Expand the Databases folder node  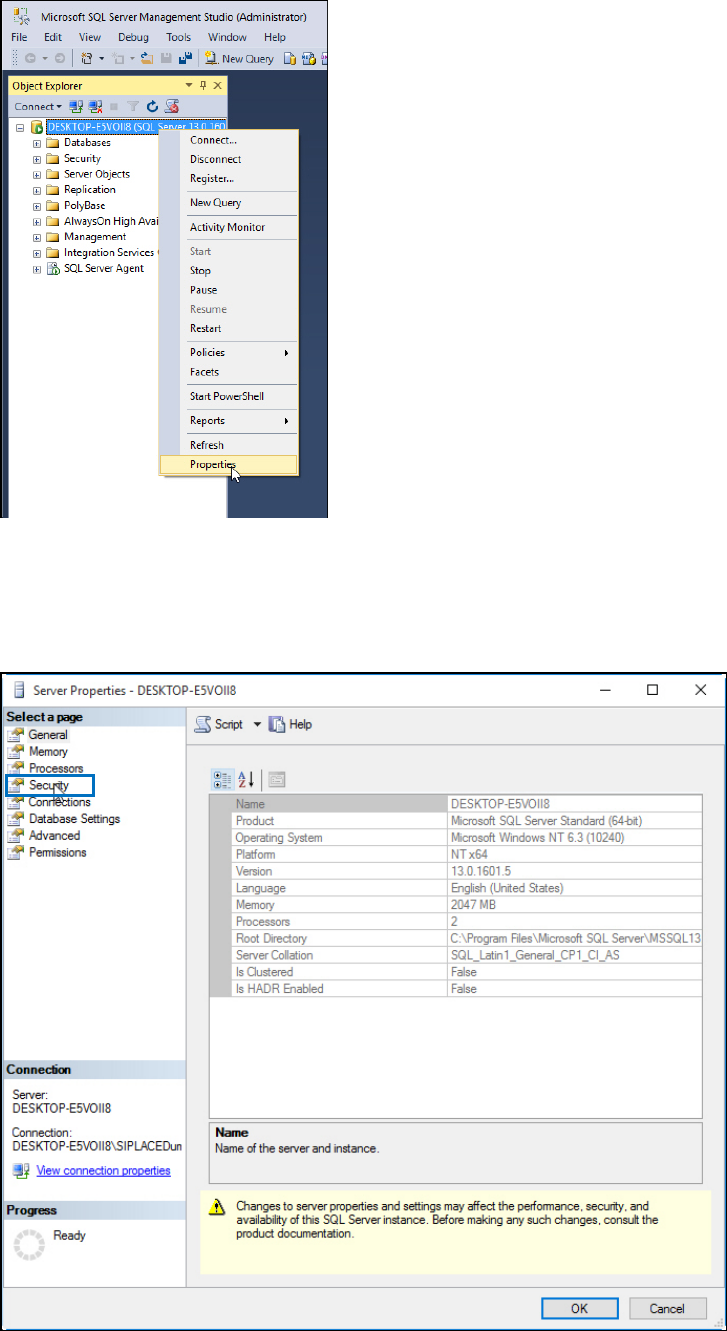(37, 143)
